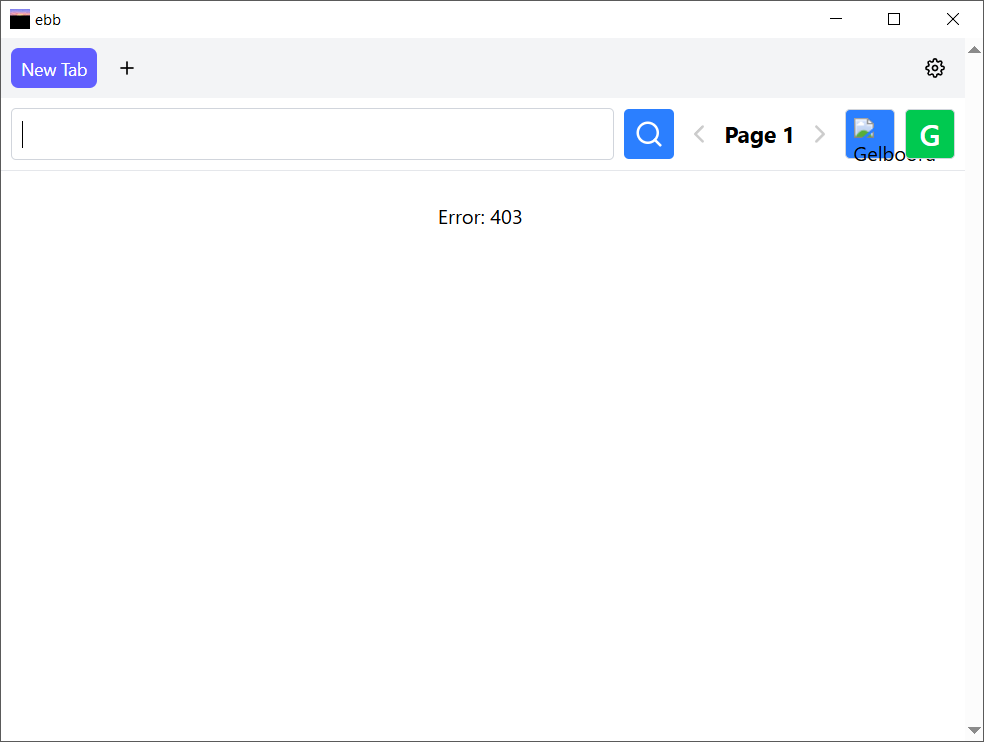Focus the search text input field
Viewport: 984px width, 742px height.
312,134
